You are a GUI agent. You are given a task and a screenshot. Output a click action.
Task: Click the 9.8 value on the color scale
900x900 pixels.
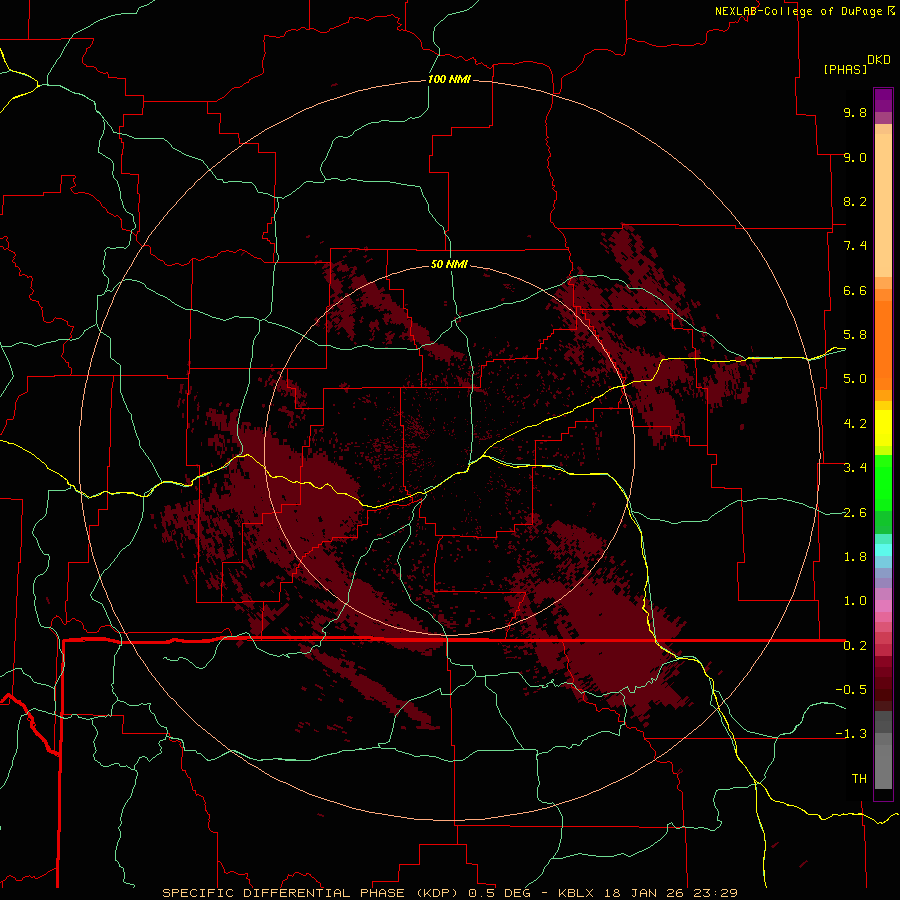[855, 112]
